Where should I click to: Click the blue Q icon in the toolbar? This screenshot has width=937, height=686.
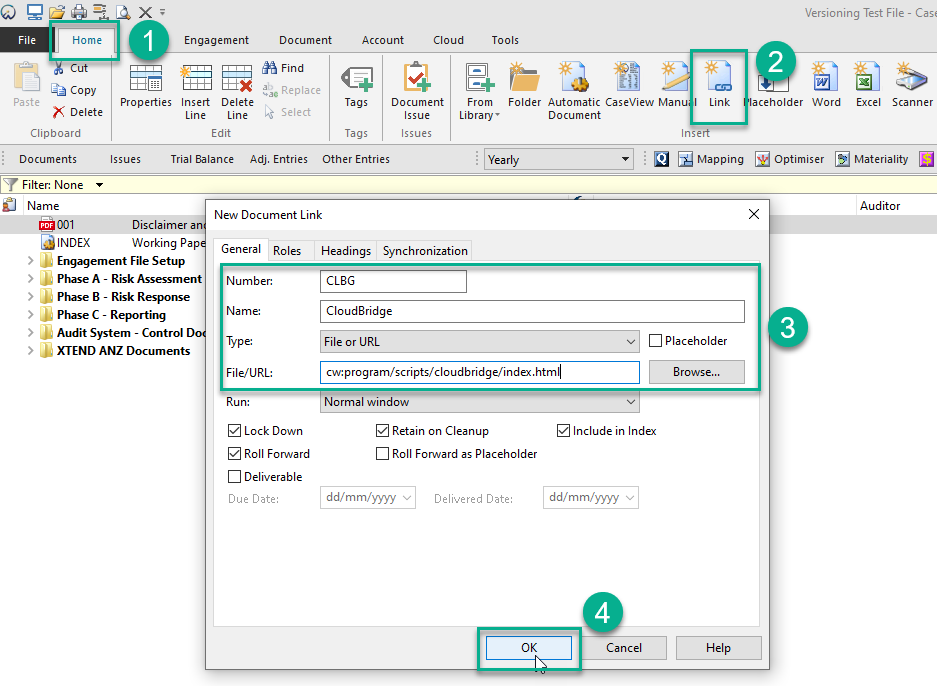click(x=662, y=159)
